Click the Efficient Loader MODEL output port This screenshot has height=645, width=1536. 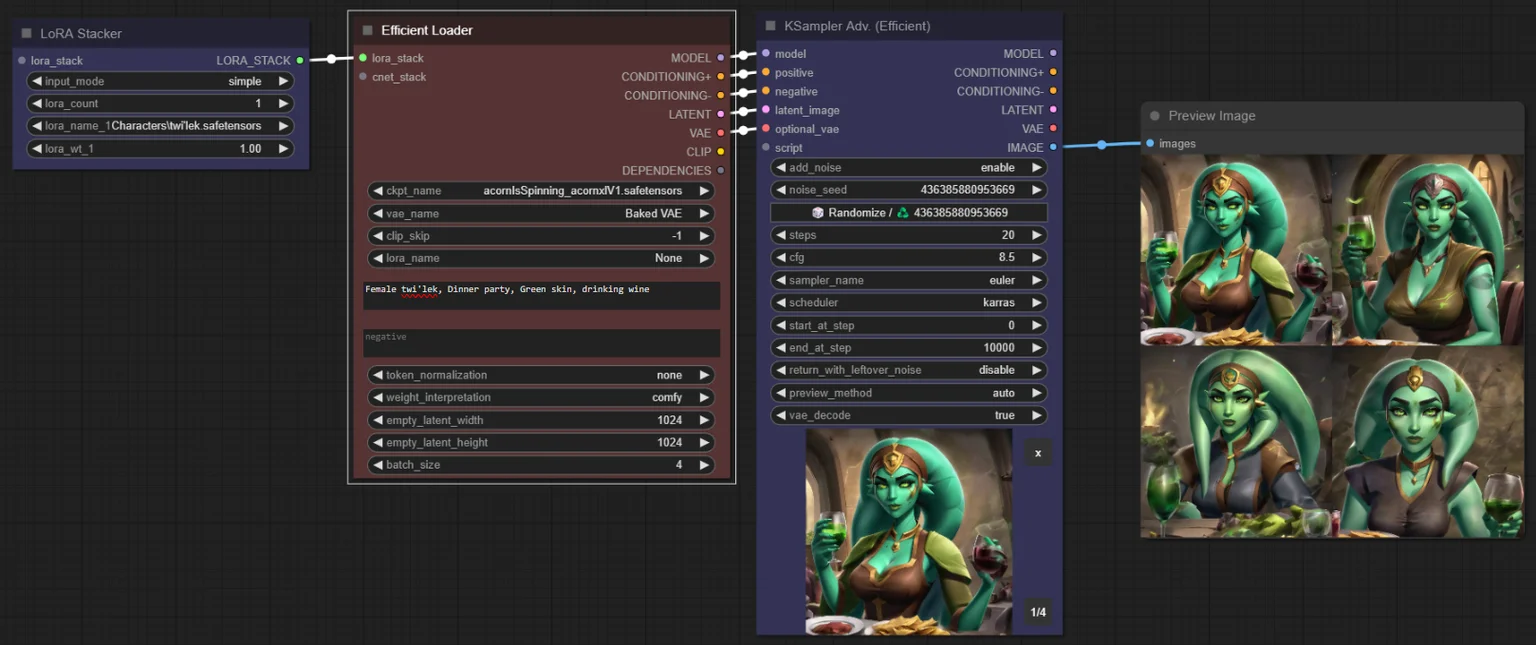(721, 58)
